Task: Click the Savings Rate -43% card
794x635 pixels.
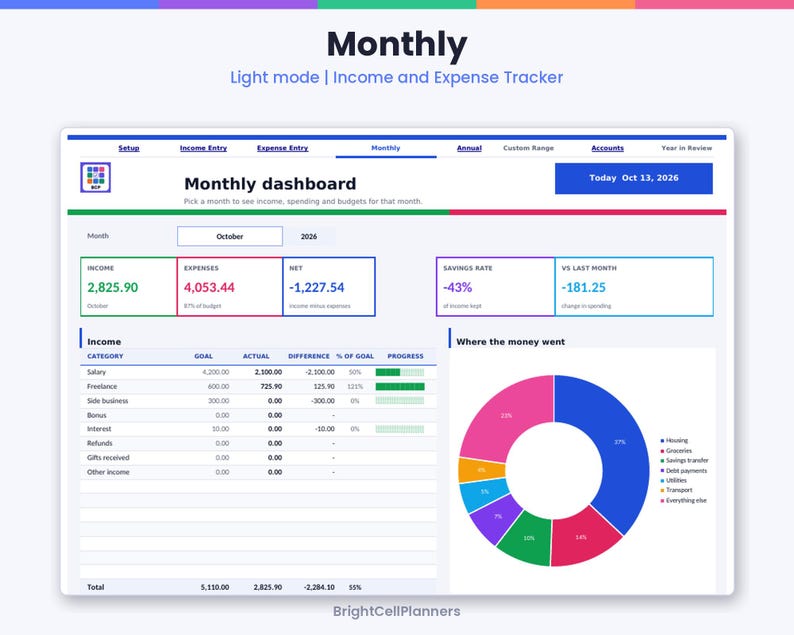Action: (496, 287)
